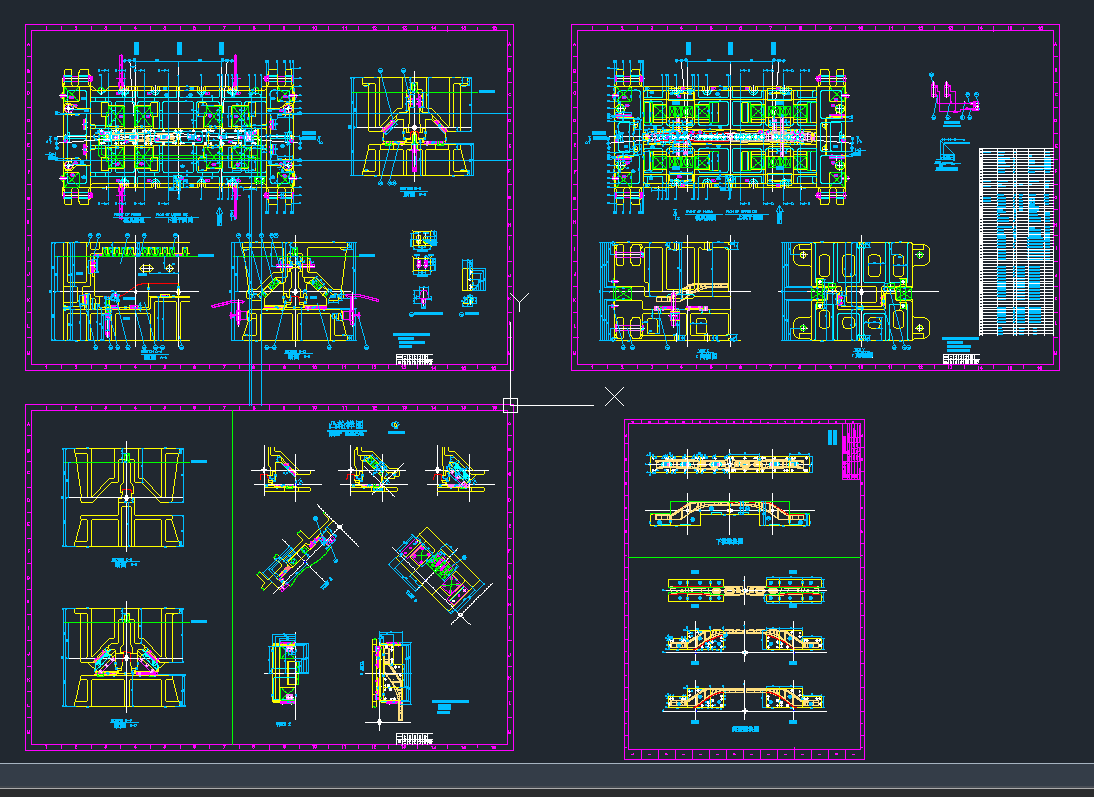
Task: Click the magenta title block in bottom-right sheet
Action: point(852,450)
